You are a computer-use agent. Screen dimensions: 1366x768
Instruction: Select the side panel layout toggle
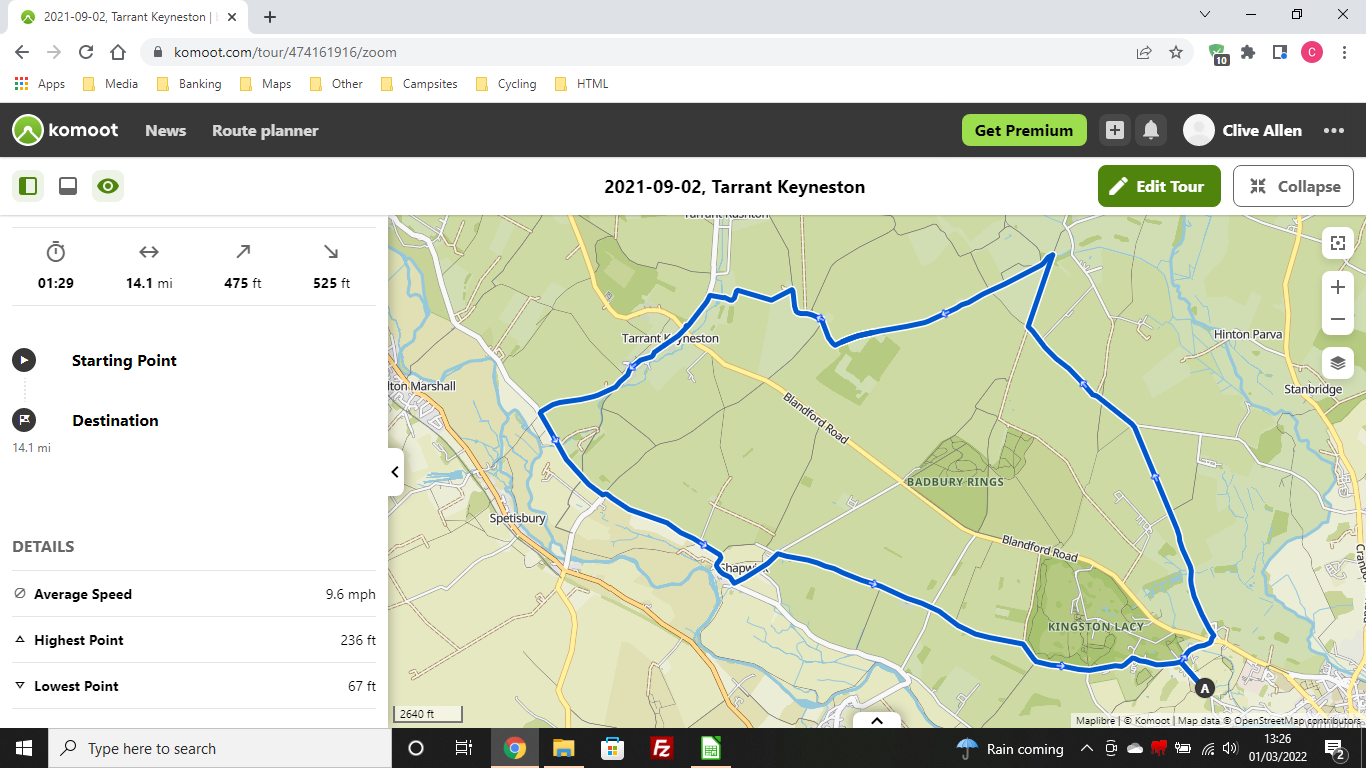pos(28,186)
